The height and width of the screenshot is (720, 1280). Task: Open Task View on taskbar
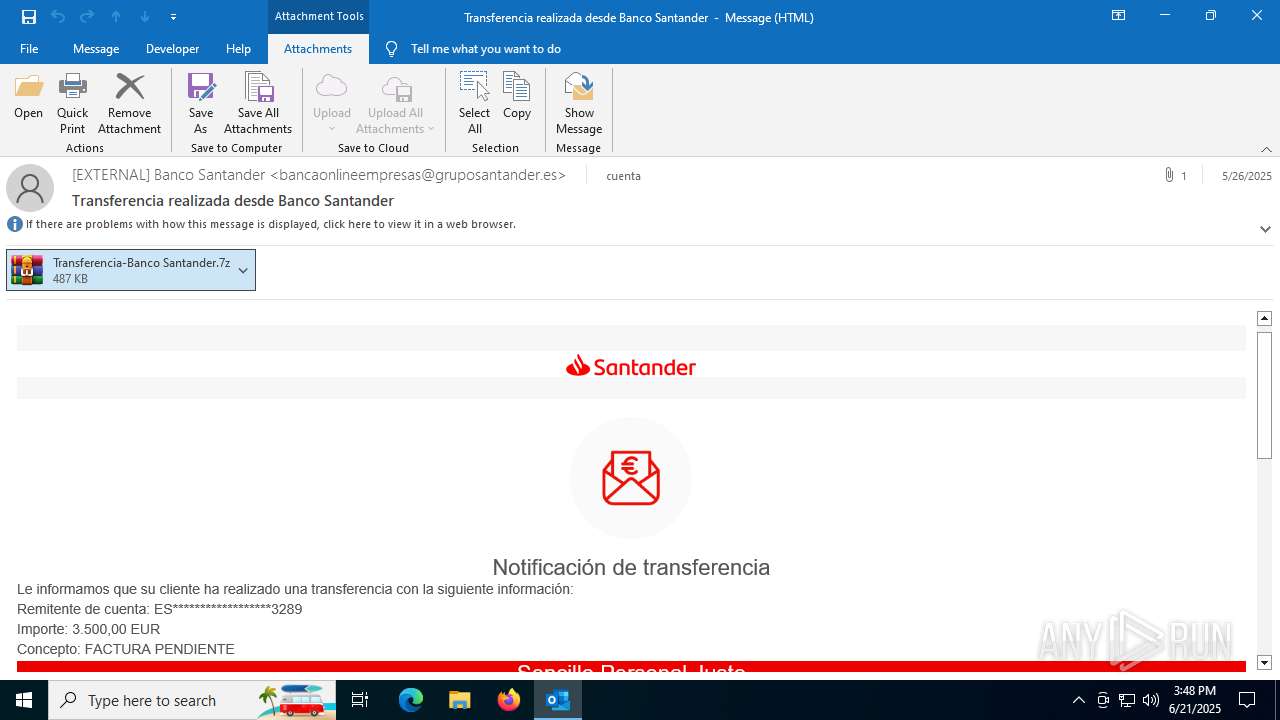coord(360,700)
